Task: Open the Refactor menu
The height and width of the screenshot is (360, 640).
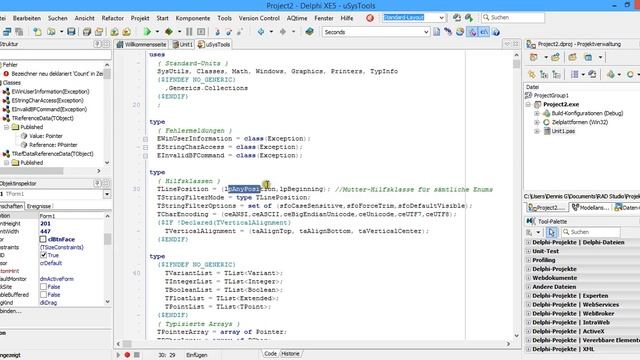Action: coord(113,18)
